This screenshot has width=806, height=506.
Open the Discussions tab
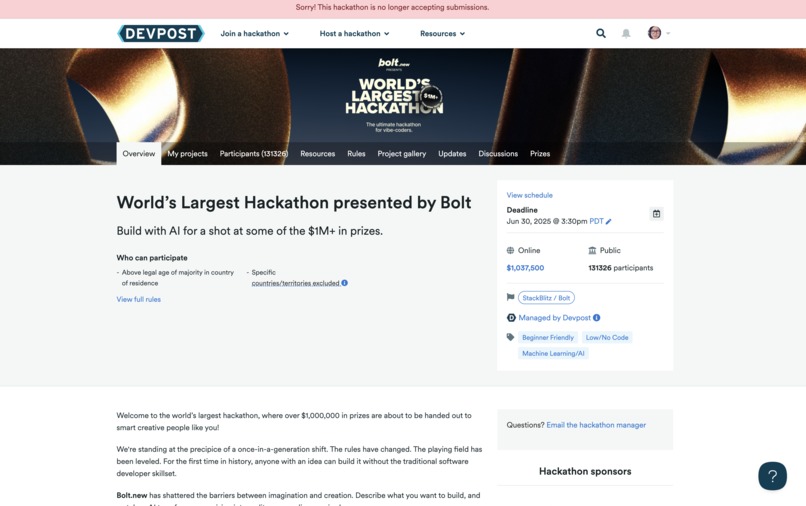(498, 153)
